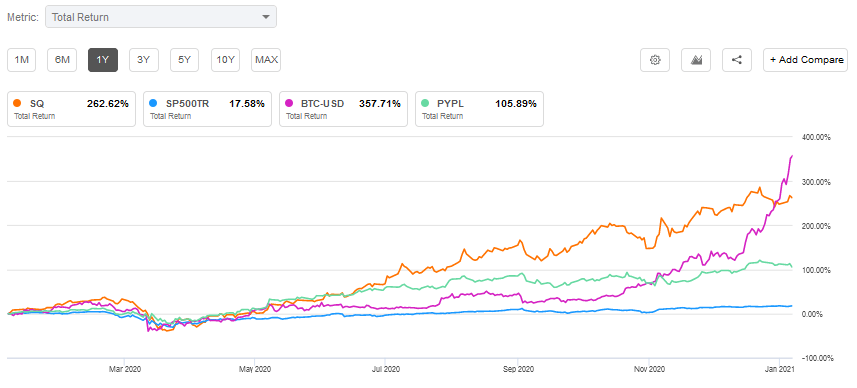857x388 pixels.
Task: Click the Mar 2020 axis label
Action: pyautogui.click(x=125, y=369)
